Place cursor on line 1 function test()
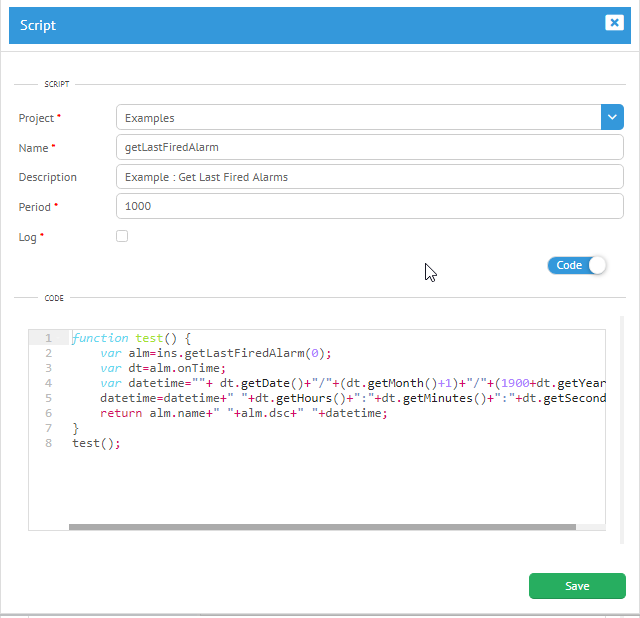Screen dimensions: 640x618 click(x=131, y=338)
